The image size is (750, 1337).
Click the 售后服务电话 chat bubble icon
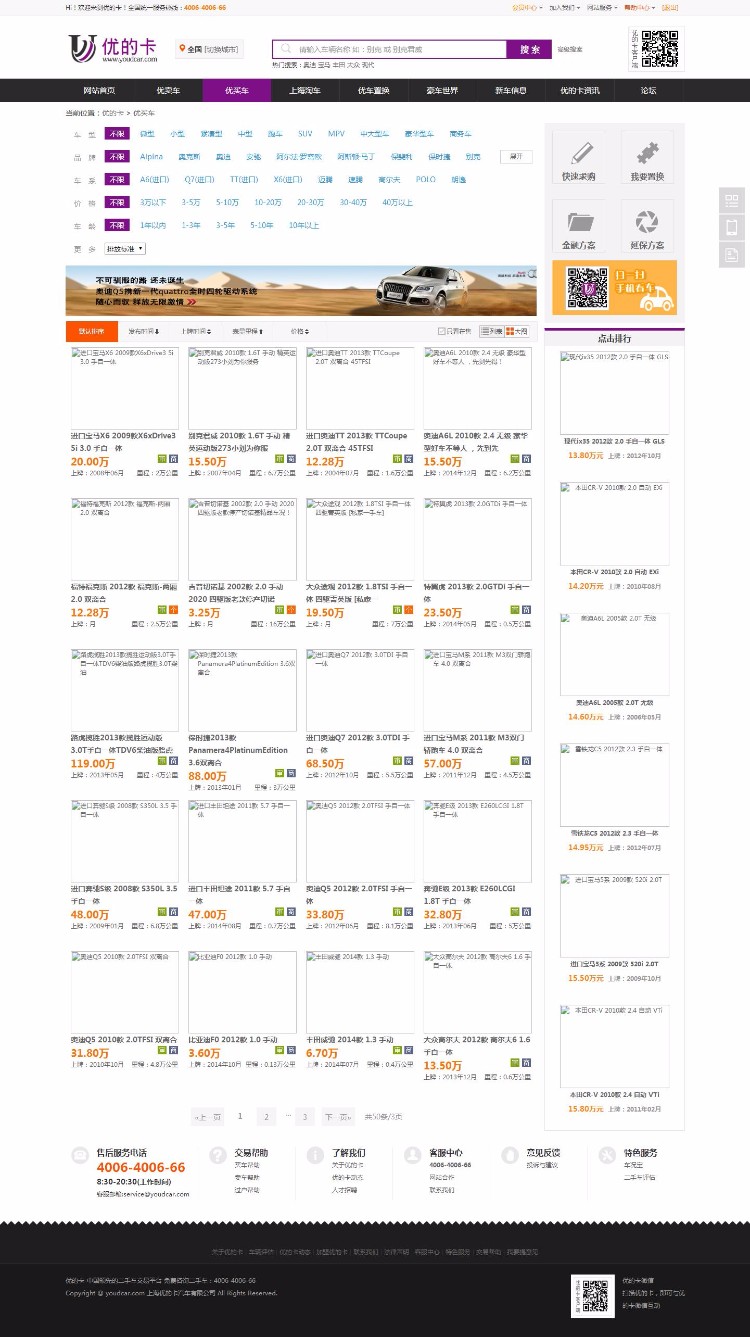80,1155
